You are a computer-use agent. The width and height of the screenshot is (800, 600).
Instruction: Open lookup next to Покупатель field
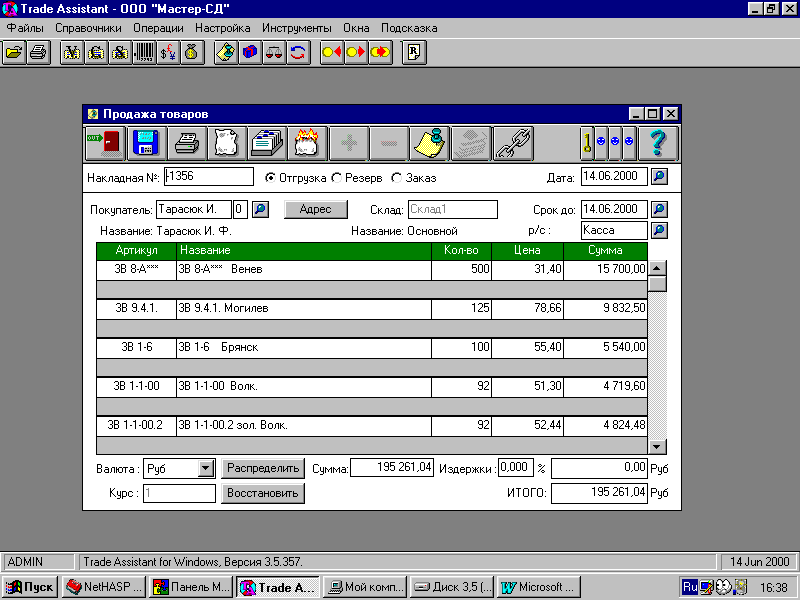point(260,209)
